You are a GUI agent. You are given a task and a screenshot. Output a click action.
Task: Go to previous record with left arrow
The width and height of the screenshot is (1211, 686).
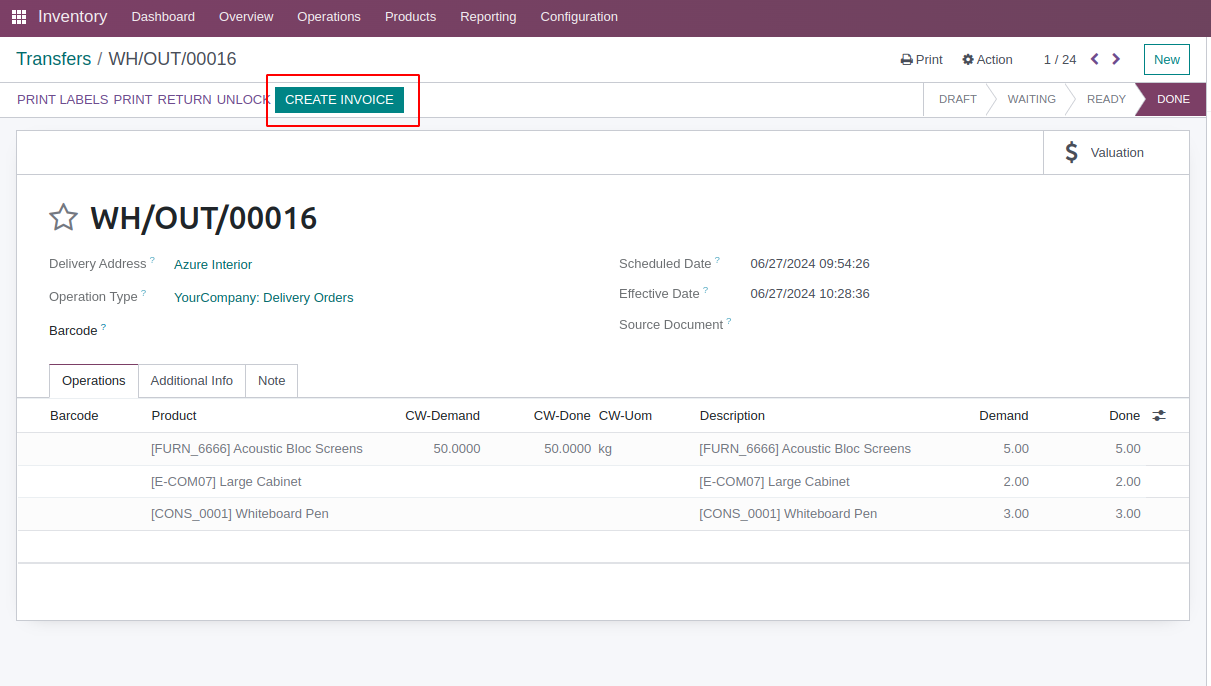point(1095,59)
